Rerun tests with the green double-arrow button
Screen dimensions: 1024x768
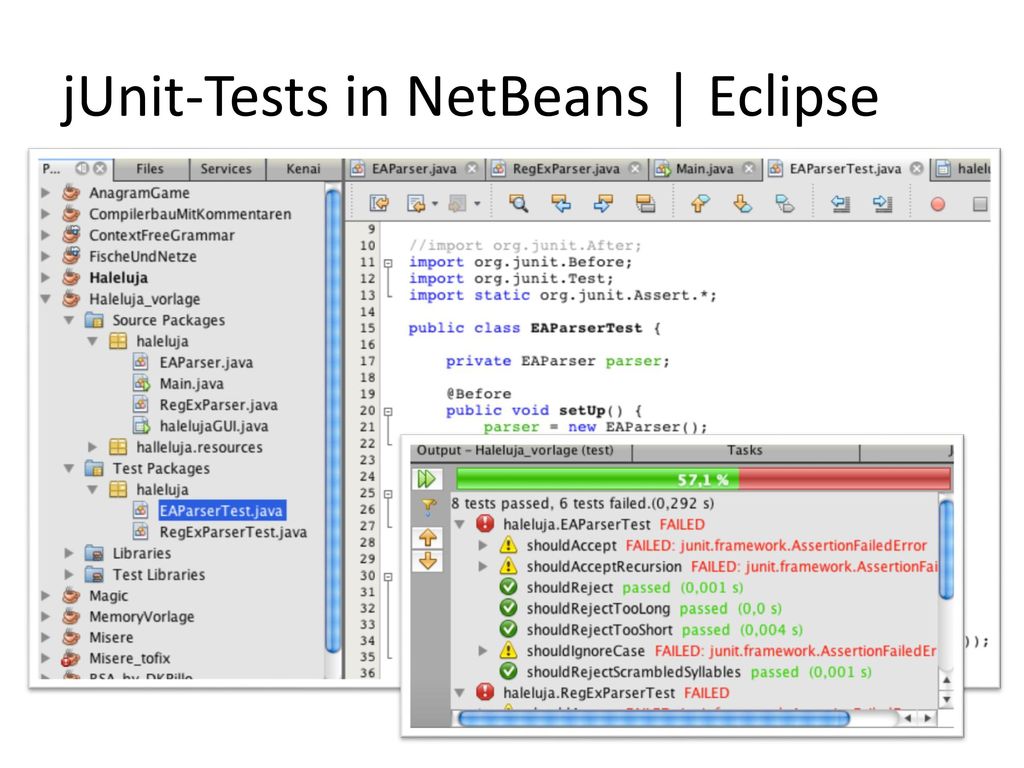click(x=426, y=479)
